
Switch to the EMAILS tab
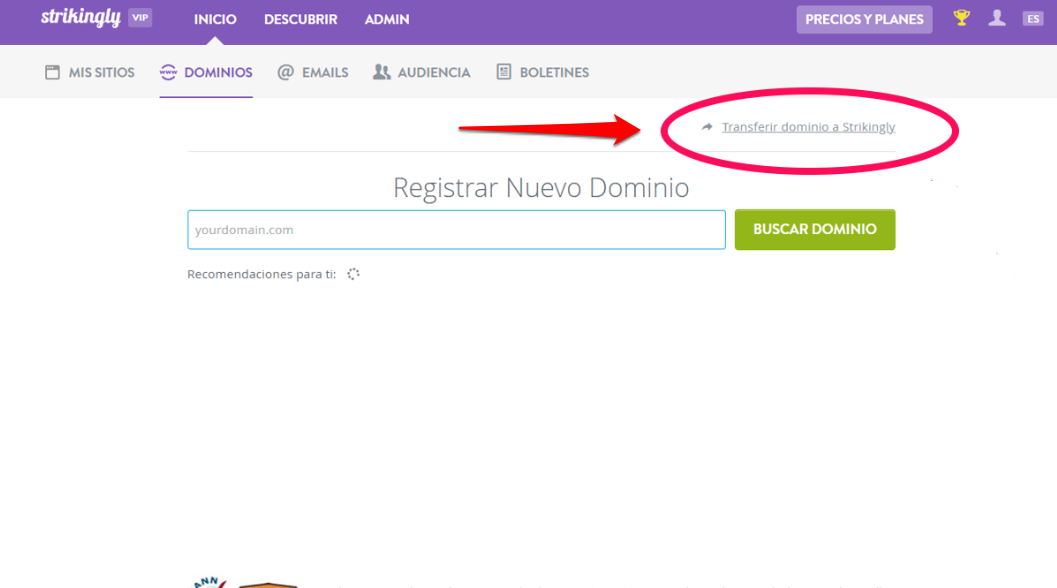coord(313,72)
